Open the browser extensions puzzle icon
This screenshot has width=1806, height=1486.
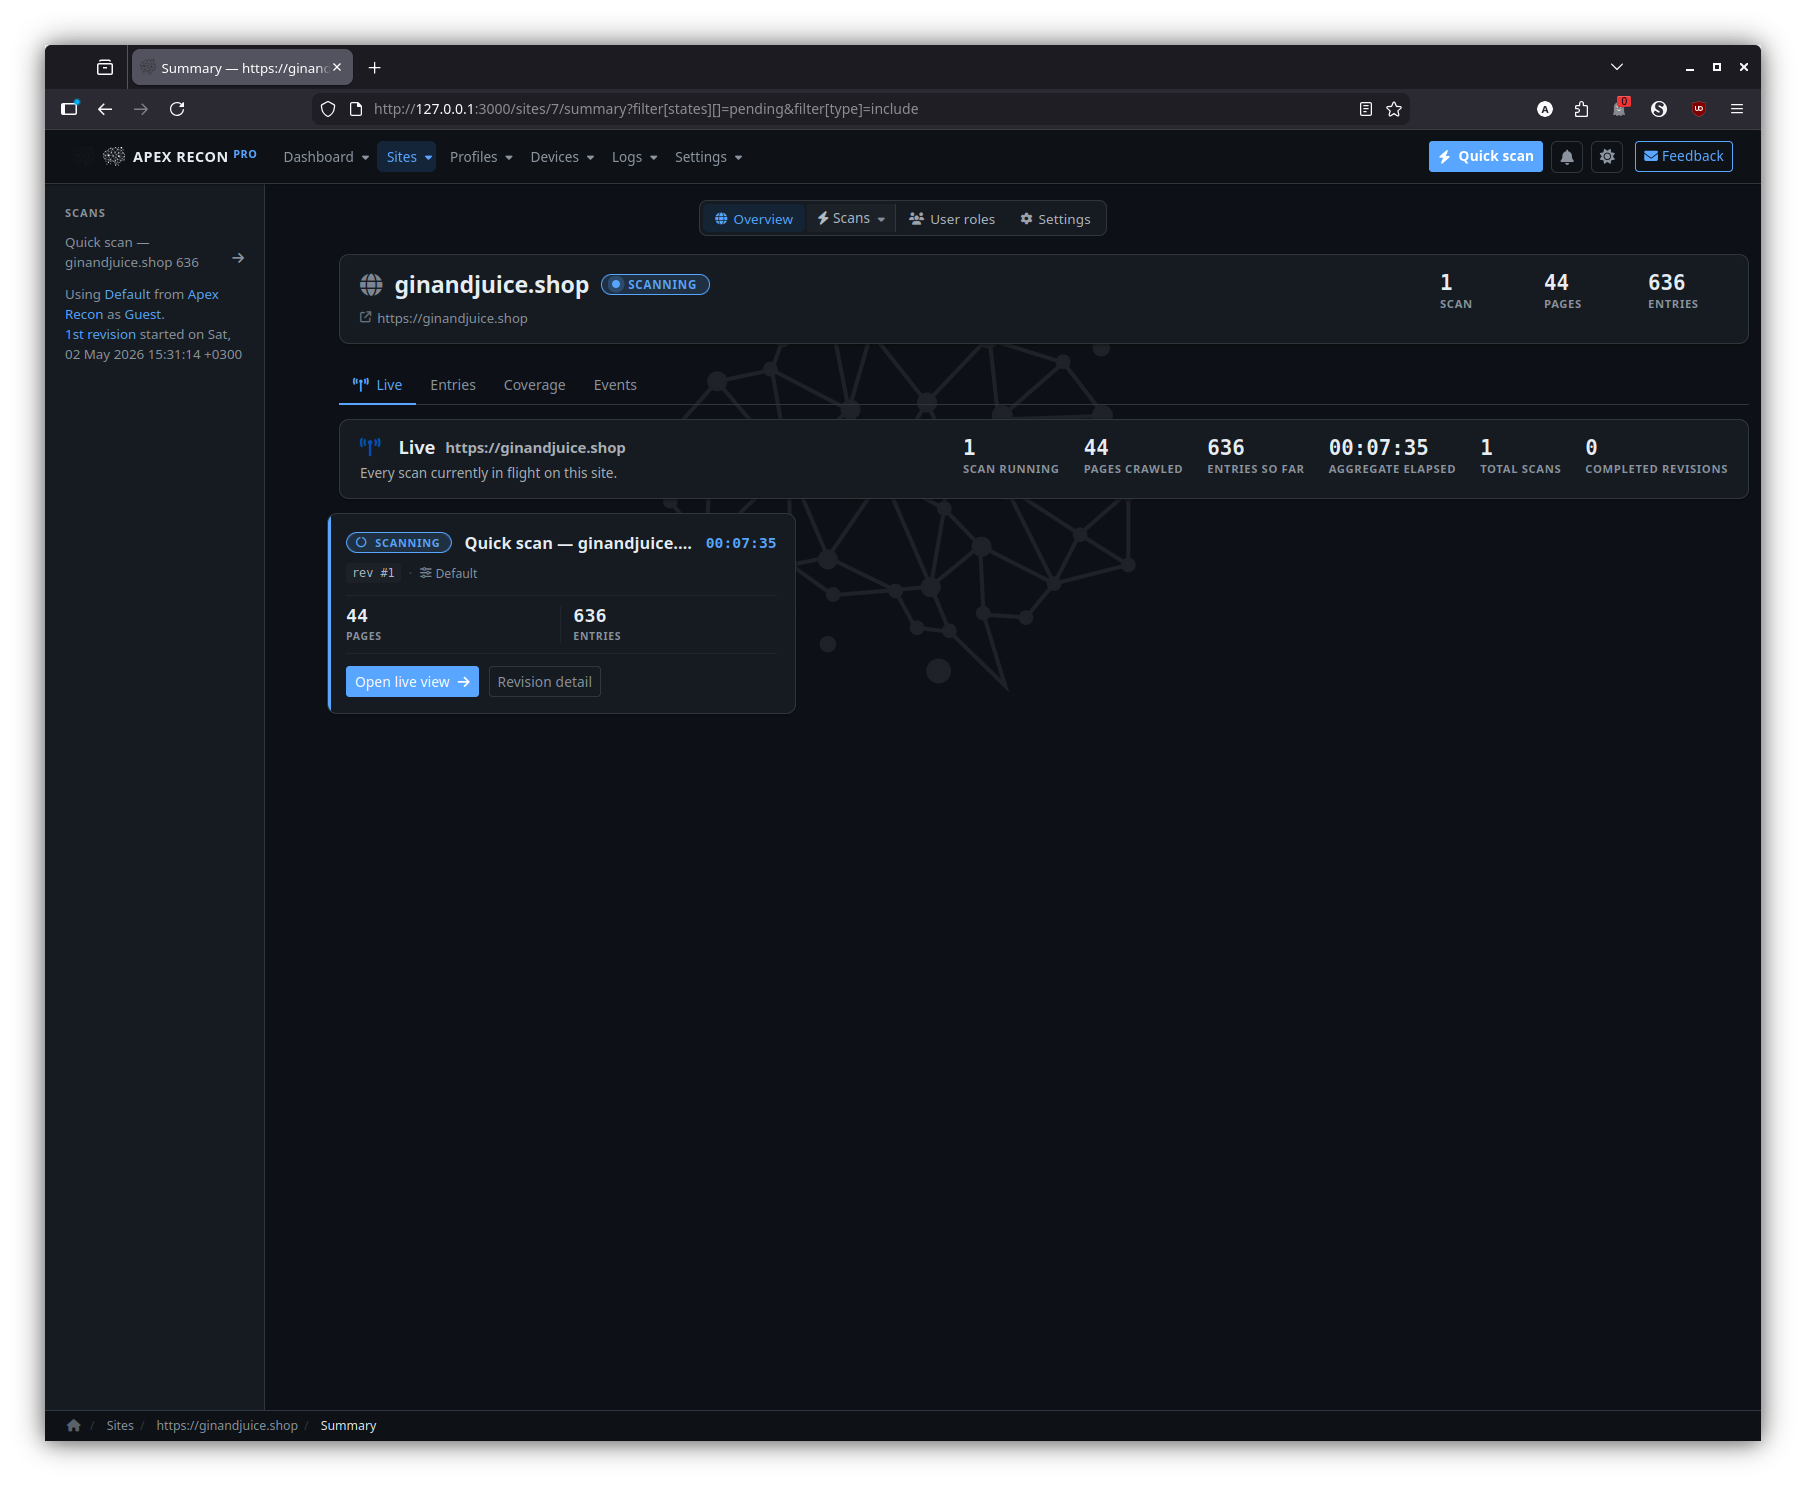click(1581, 109)
